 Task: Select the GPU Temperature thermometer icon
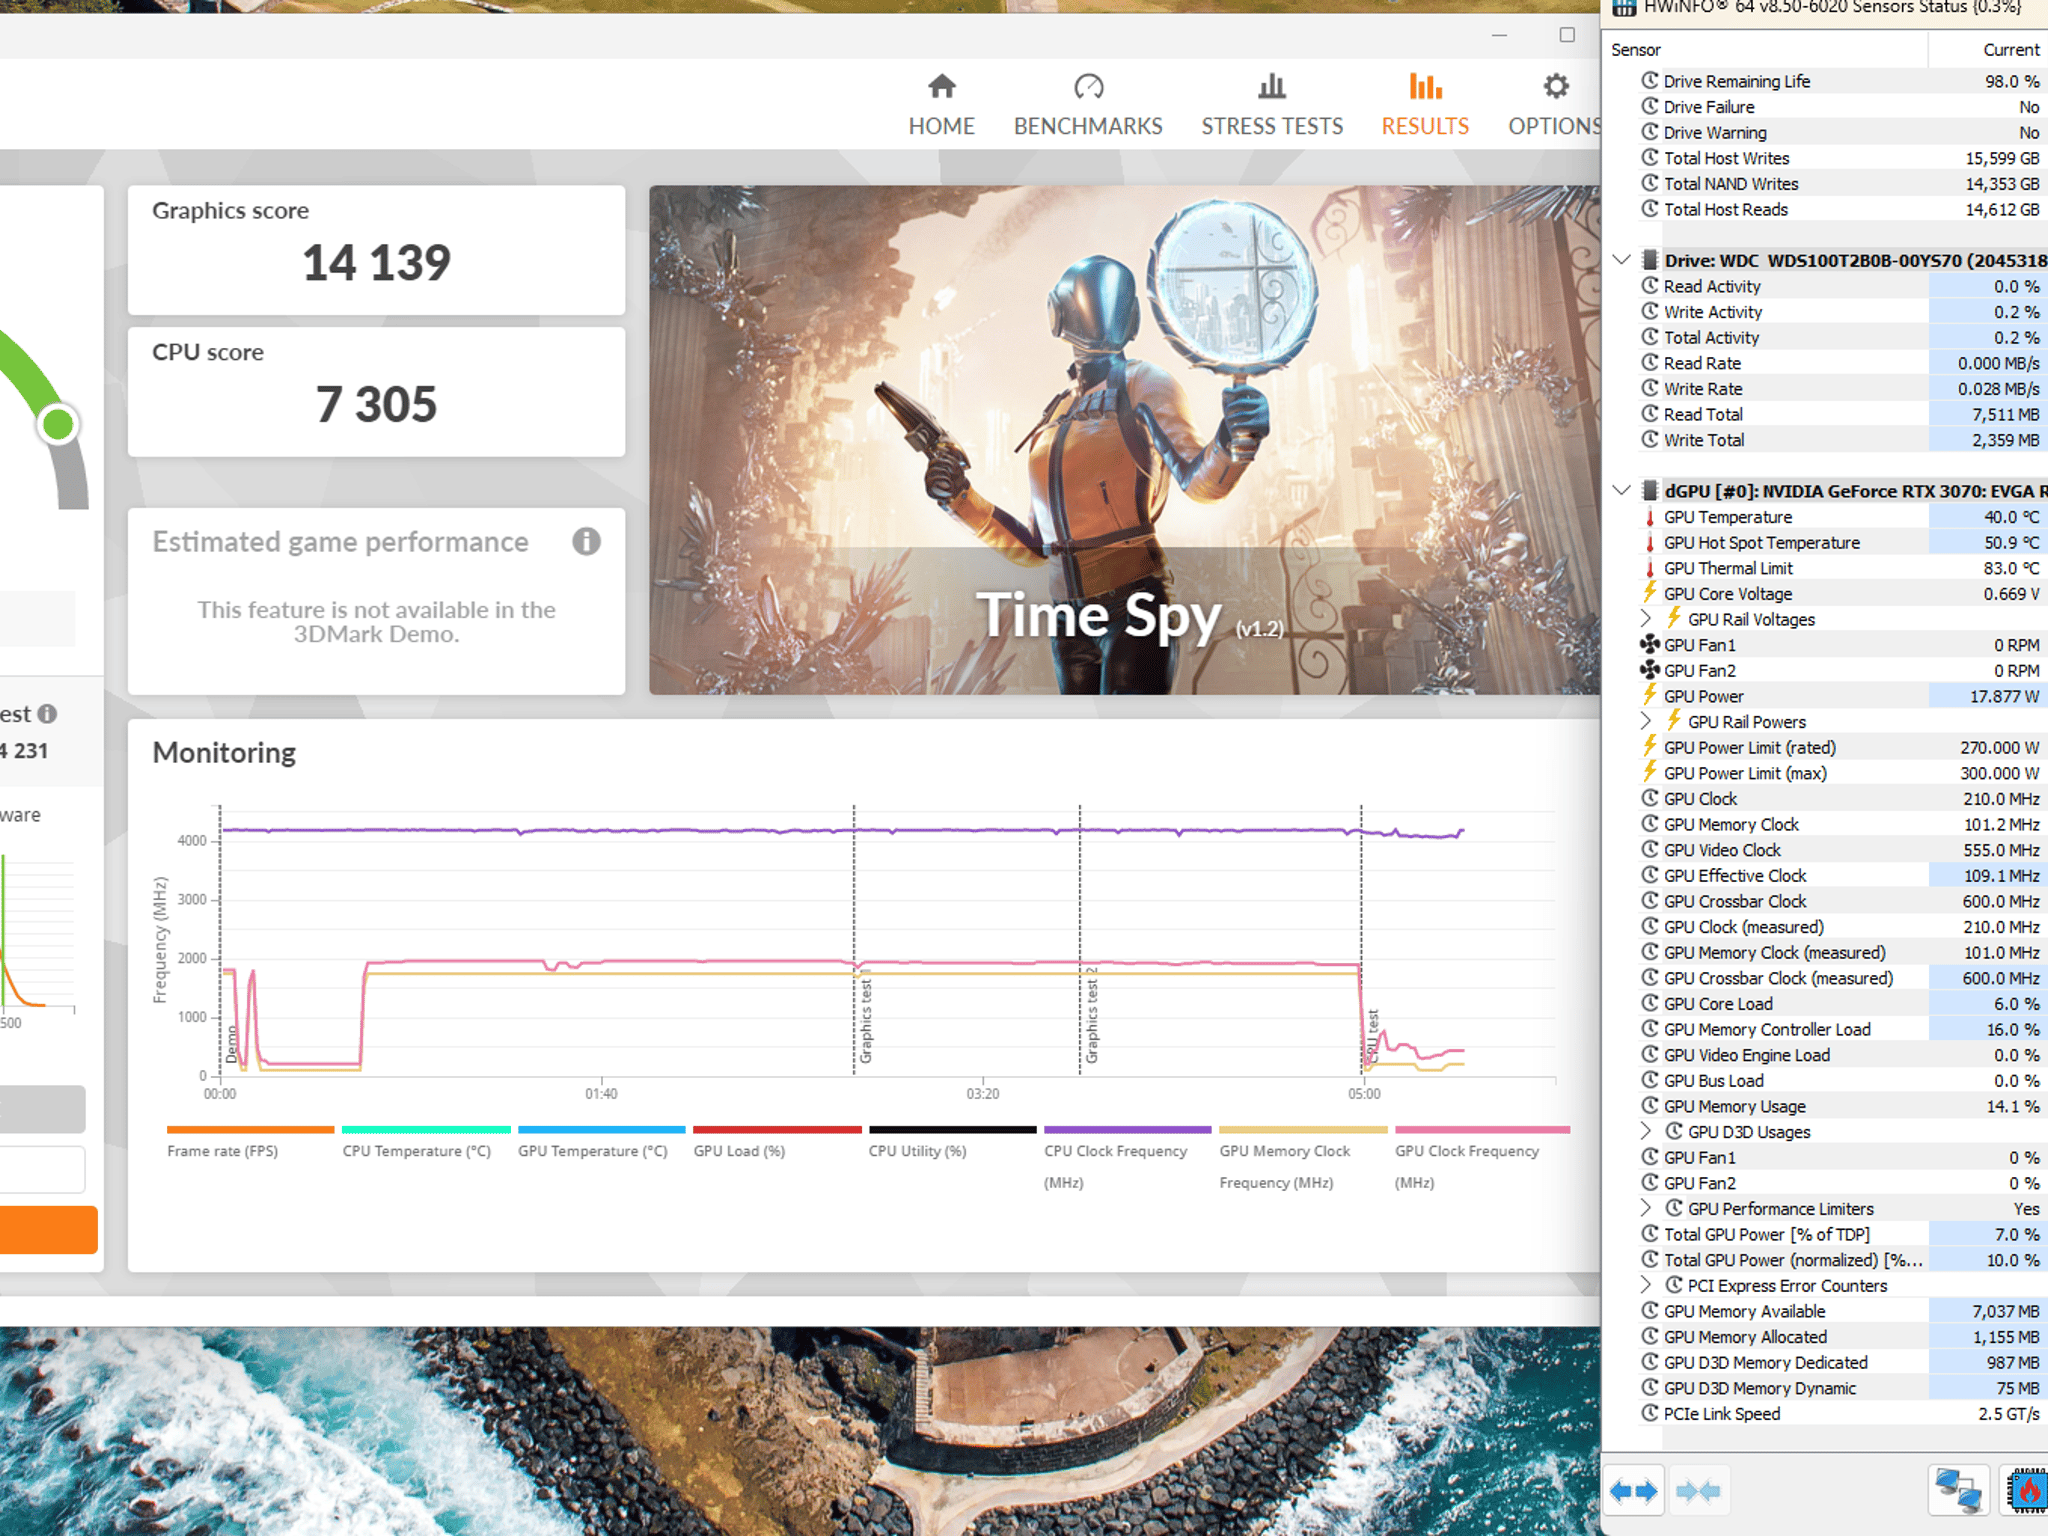pos(1650,517)
